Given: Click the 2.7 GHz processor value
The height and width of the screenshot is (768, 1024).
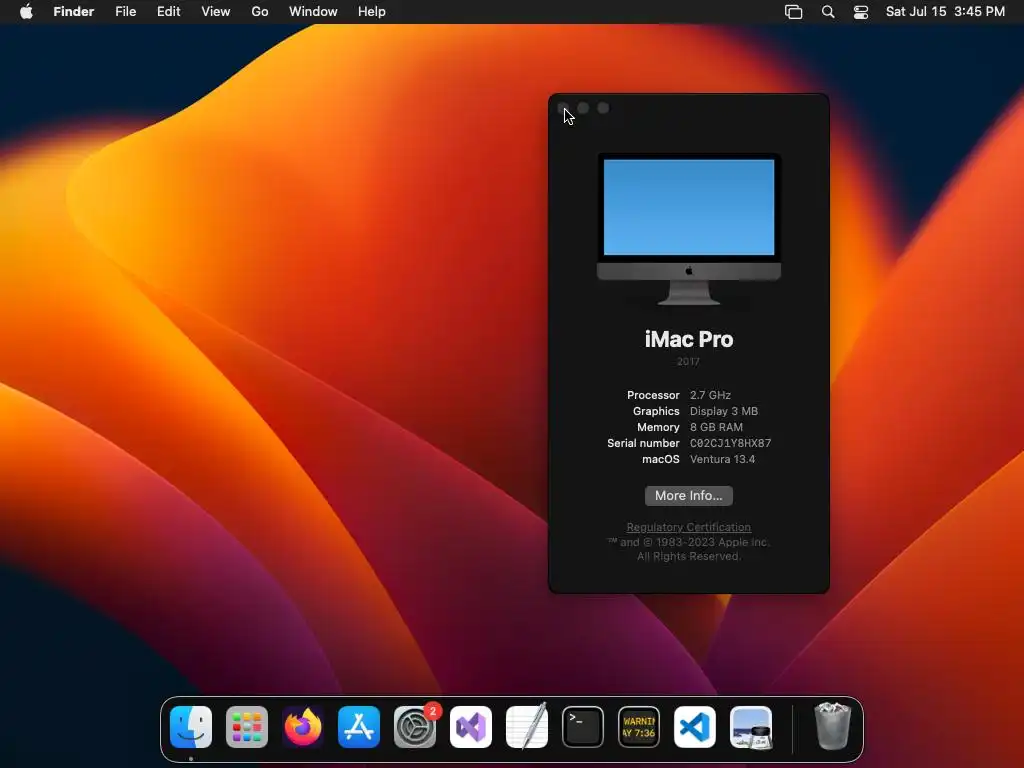Looking at the screenshot, I should coord(711,395).
